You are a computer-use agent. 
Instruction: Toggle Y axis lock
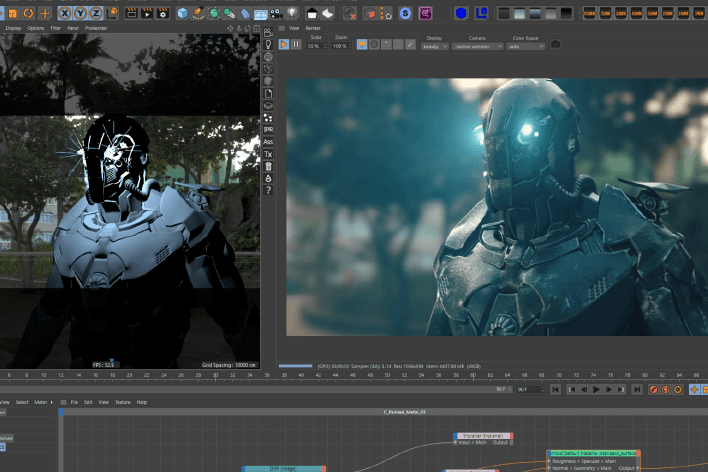(80, 14)
